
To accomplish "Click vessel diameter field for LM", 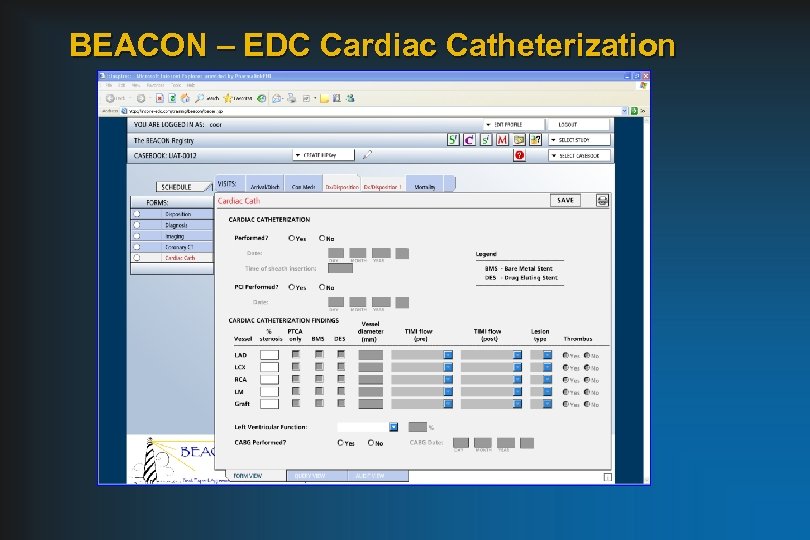I will 371,392.
